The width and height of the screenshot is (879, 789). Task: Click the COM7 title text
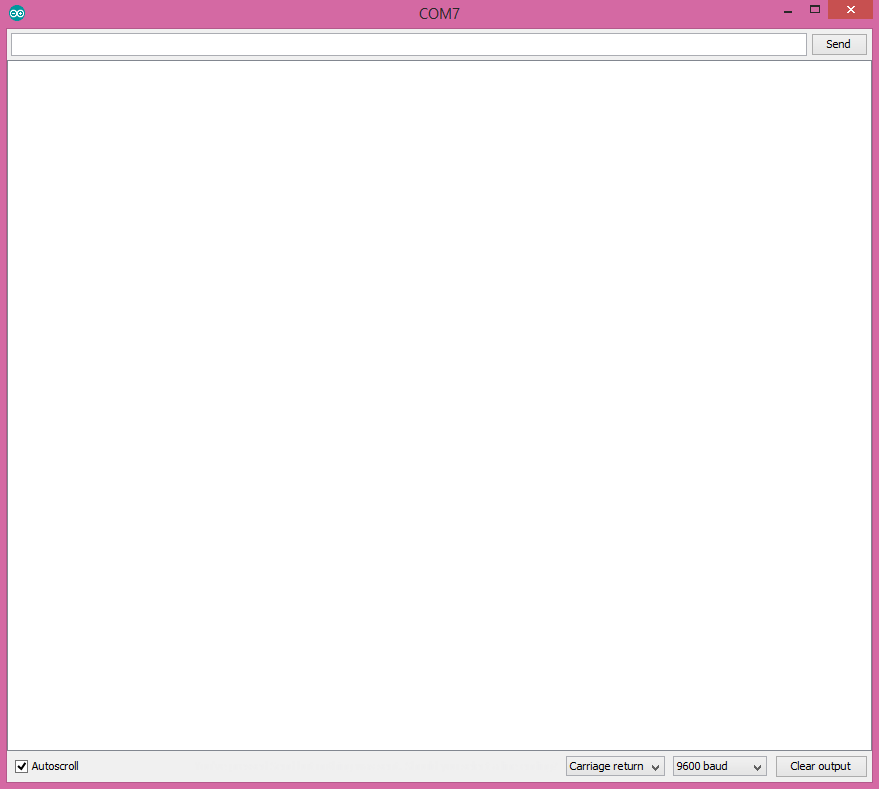[439, 14]
